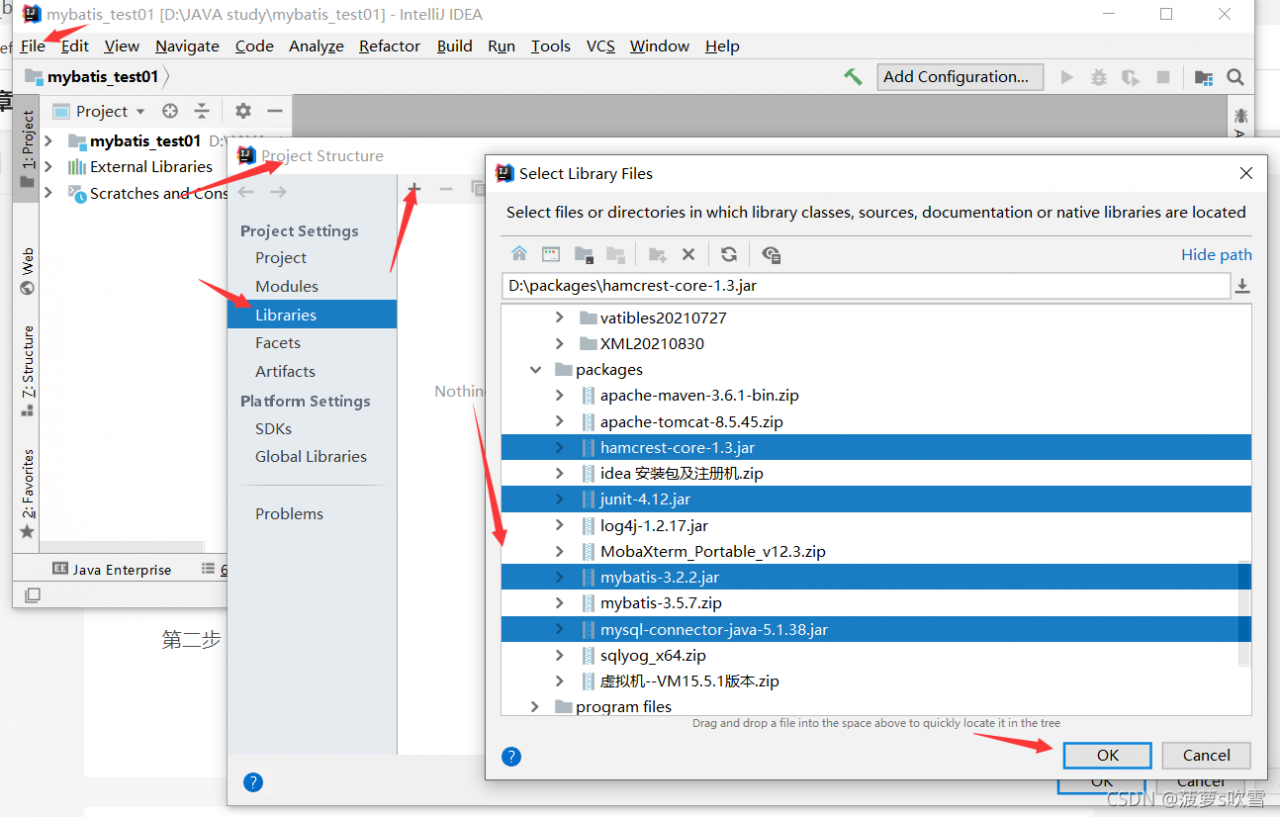Click Cancel in Select Library Files dialog
1280x817 pixels.
tap(1207, 756)
